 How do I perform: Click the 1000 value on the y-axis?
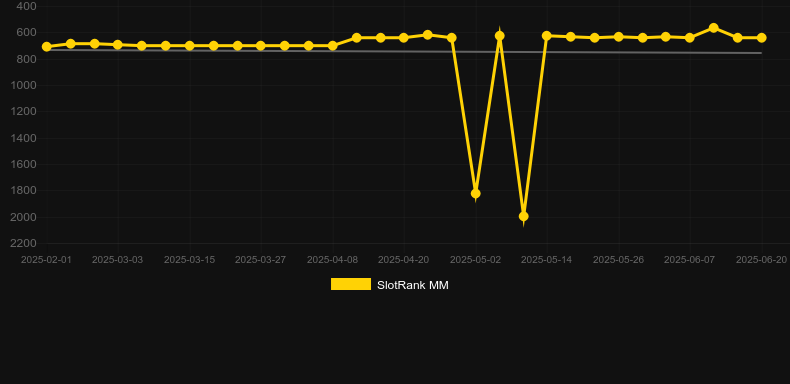pyautogui.click(x=24, y=85)
